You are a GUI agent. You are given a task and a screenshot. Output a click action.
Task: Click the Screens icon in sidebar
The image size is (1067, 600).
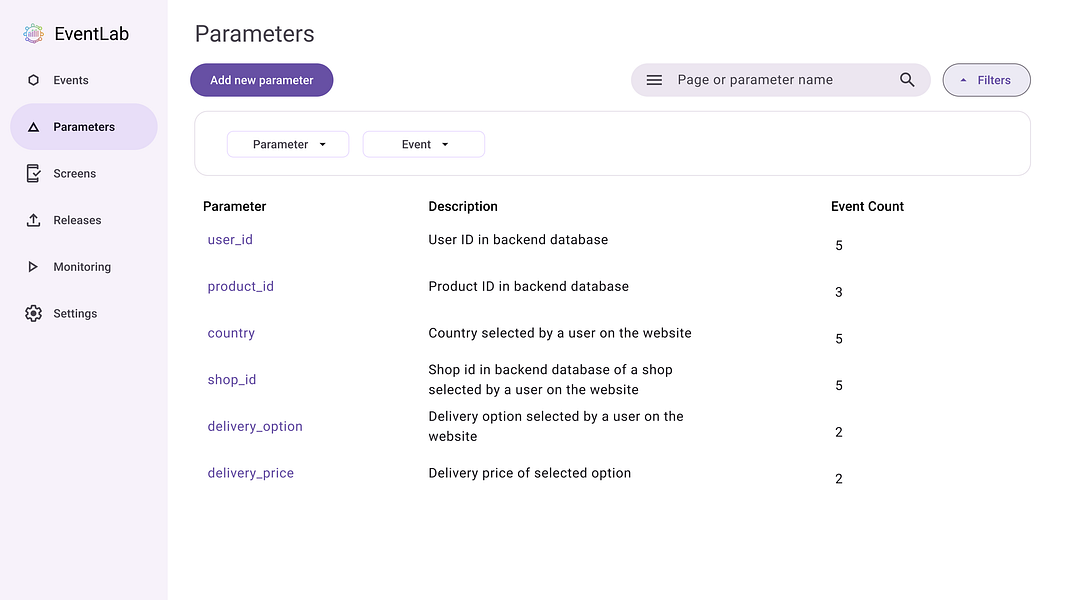tap(33, 174)
